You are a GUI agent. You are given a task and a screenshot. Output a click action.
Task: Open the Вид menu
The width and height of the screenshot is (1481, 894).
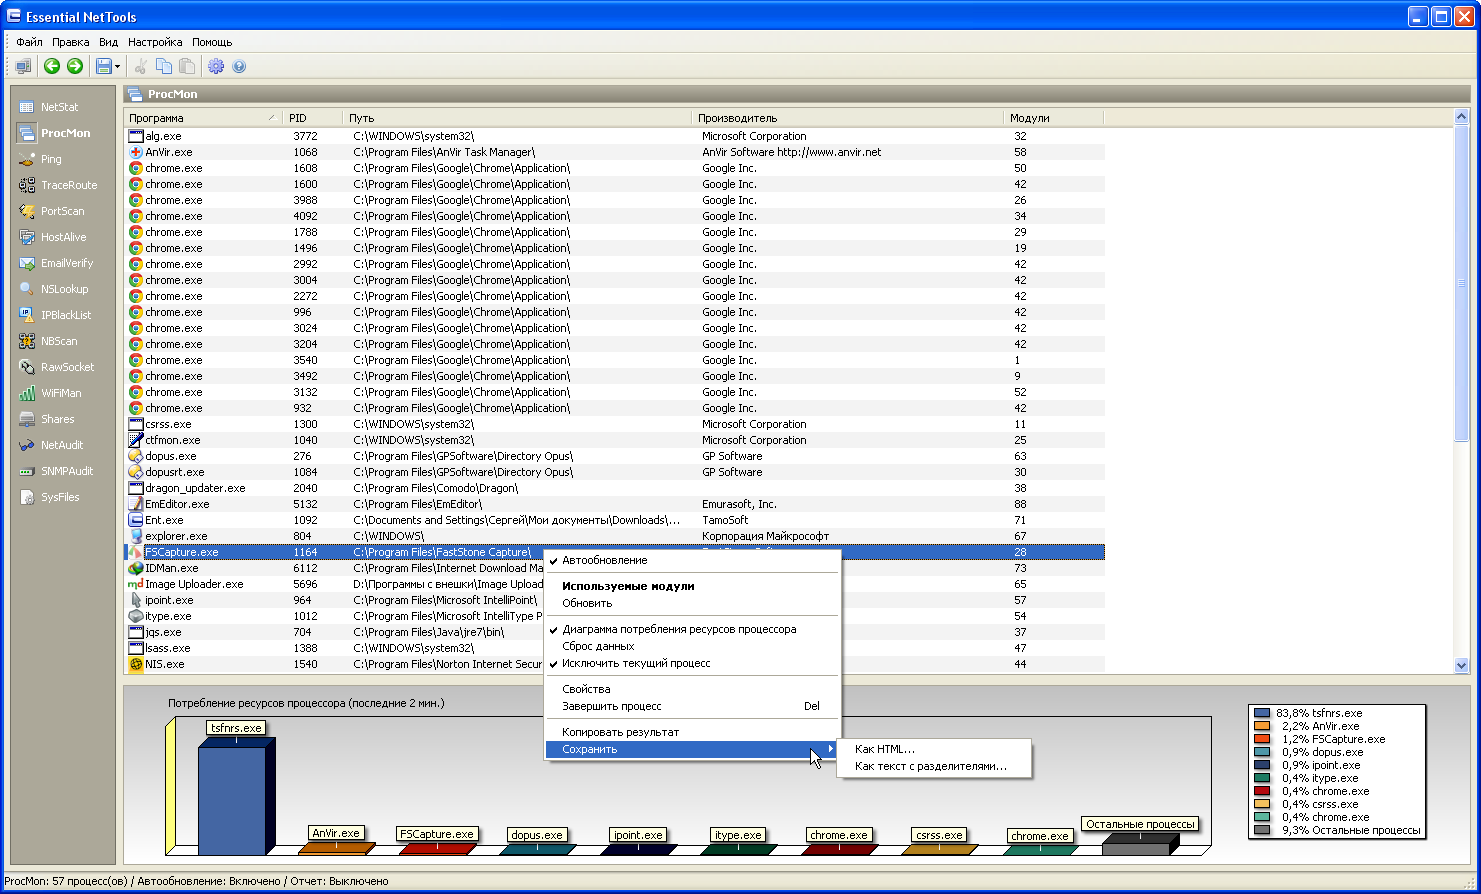(109, 42)
